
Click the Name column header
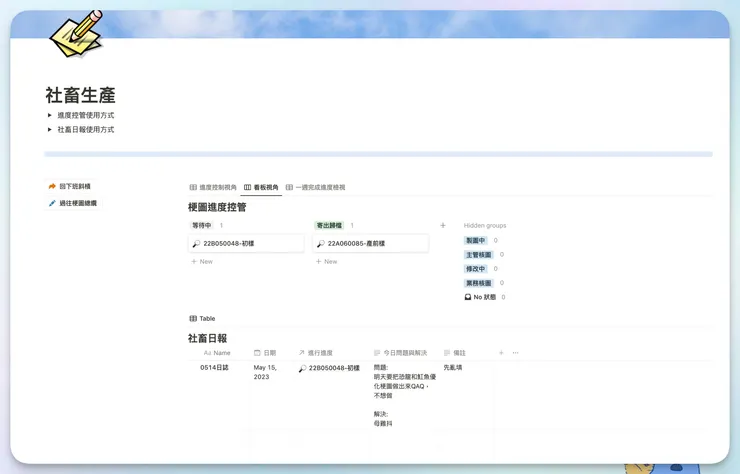coord(217,353)
